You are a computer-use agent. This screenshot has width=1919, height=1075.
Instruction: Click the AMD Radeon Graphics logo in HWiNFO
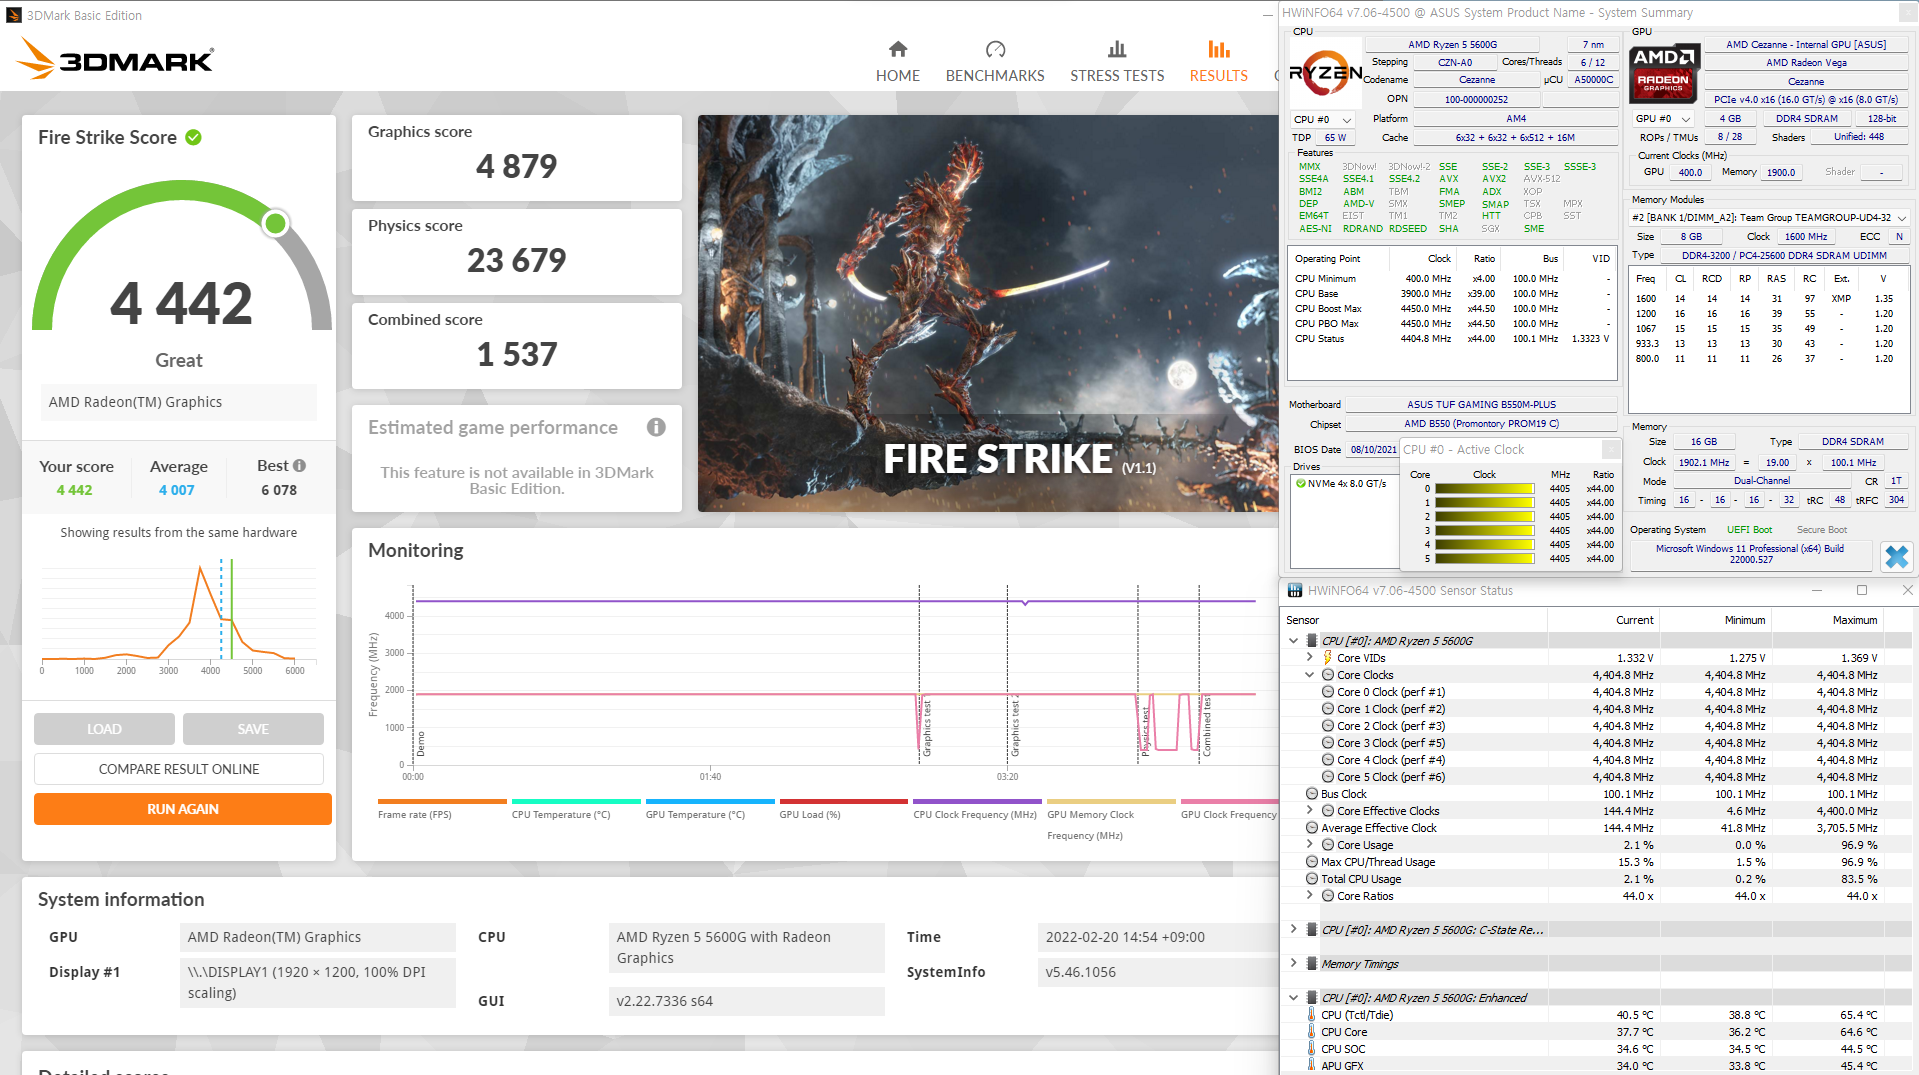coord(1663,72)
